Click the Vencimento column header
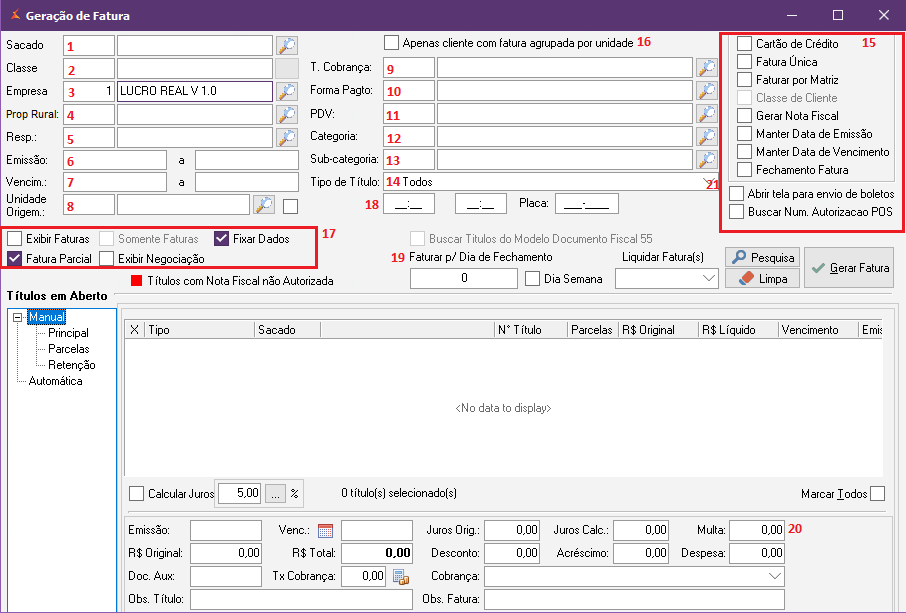This screenshot has width=906, height=613. tap(818, 330)
